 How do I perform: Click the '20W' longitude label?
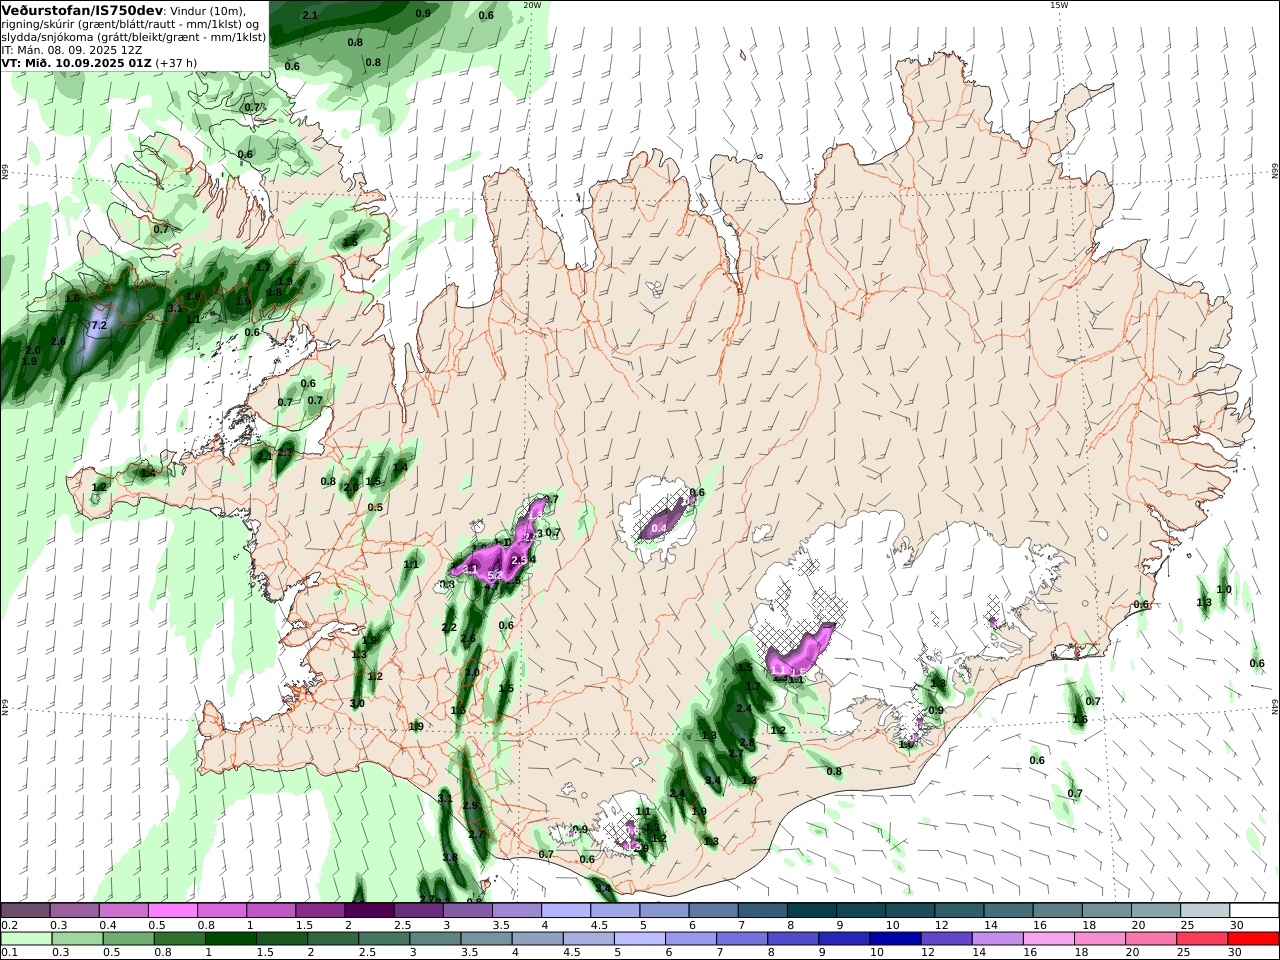(532, 5)
